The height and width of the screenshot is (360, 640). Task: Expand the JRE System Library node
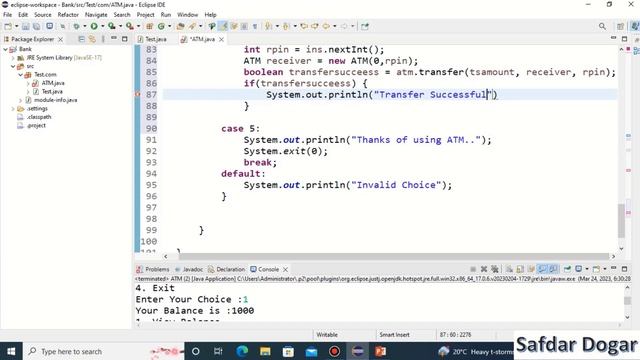pyautogui.click(x=13, y=58)
